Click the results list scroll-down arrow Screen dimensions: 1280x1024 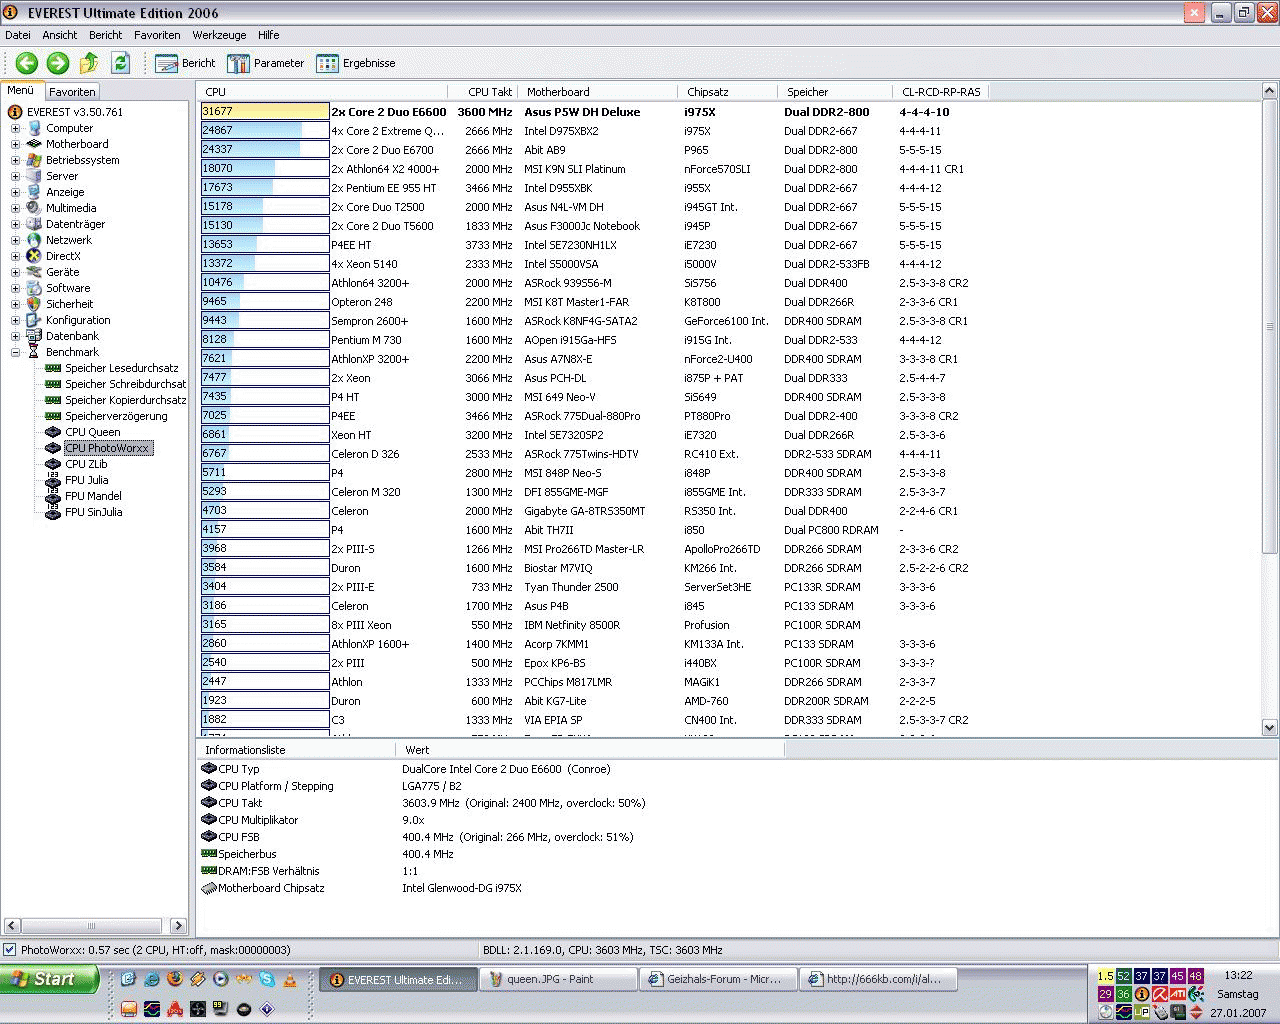1270,728
